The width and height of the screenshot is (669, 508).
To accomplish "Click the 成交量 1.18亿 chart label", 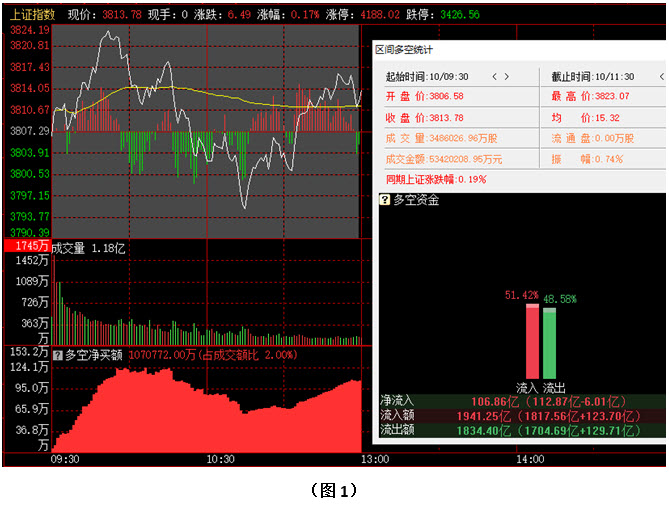I will (88, 248).
